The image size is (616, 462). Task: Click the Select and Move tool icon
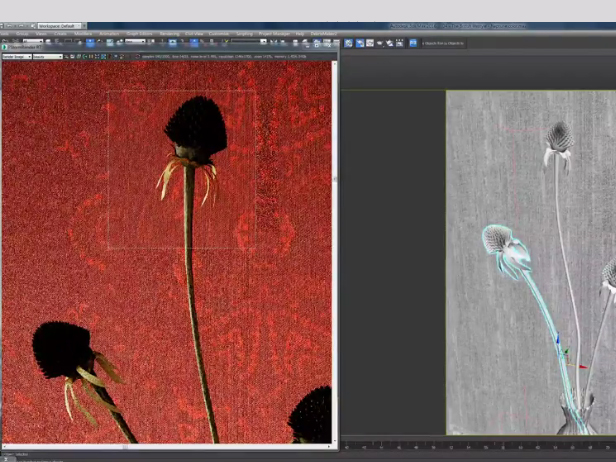coord(90,43)
